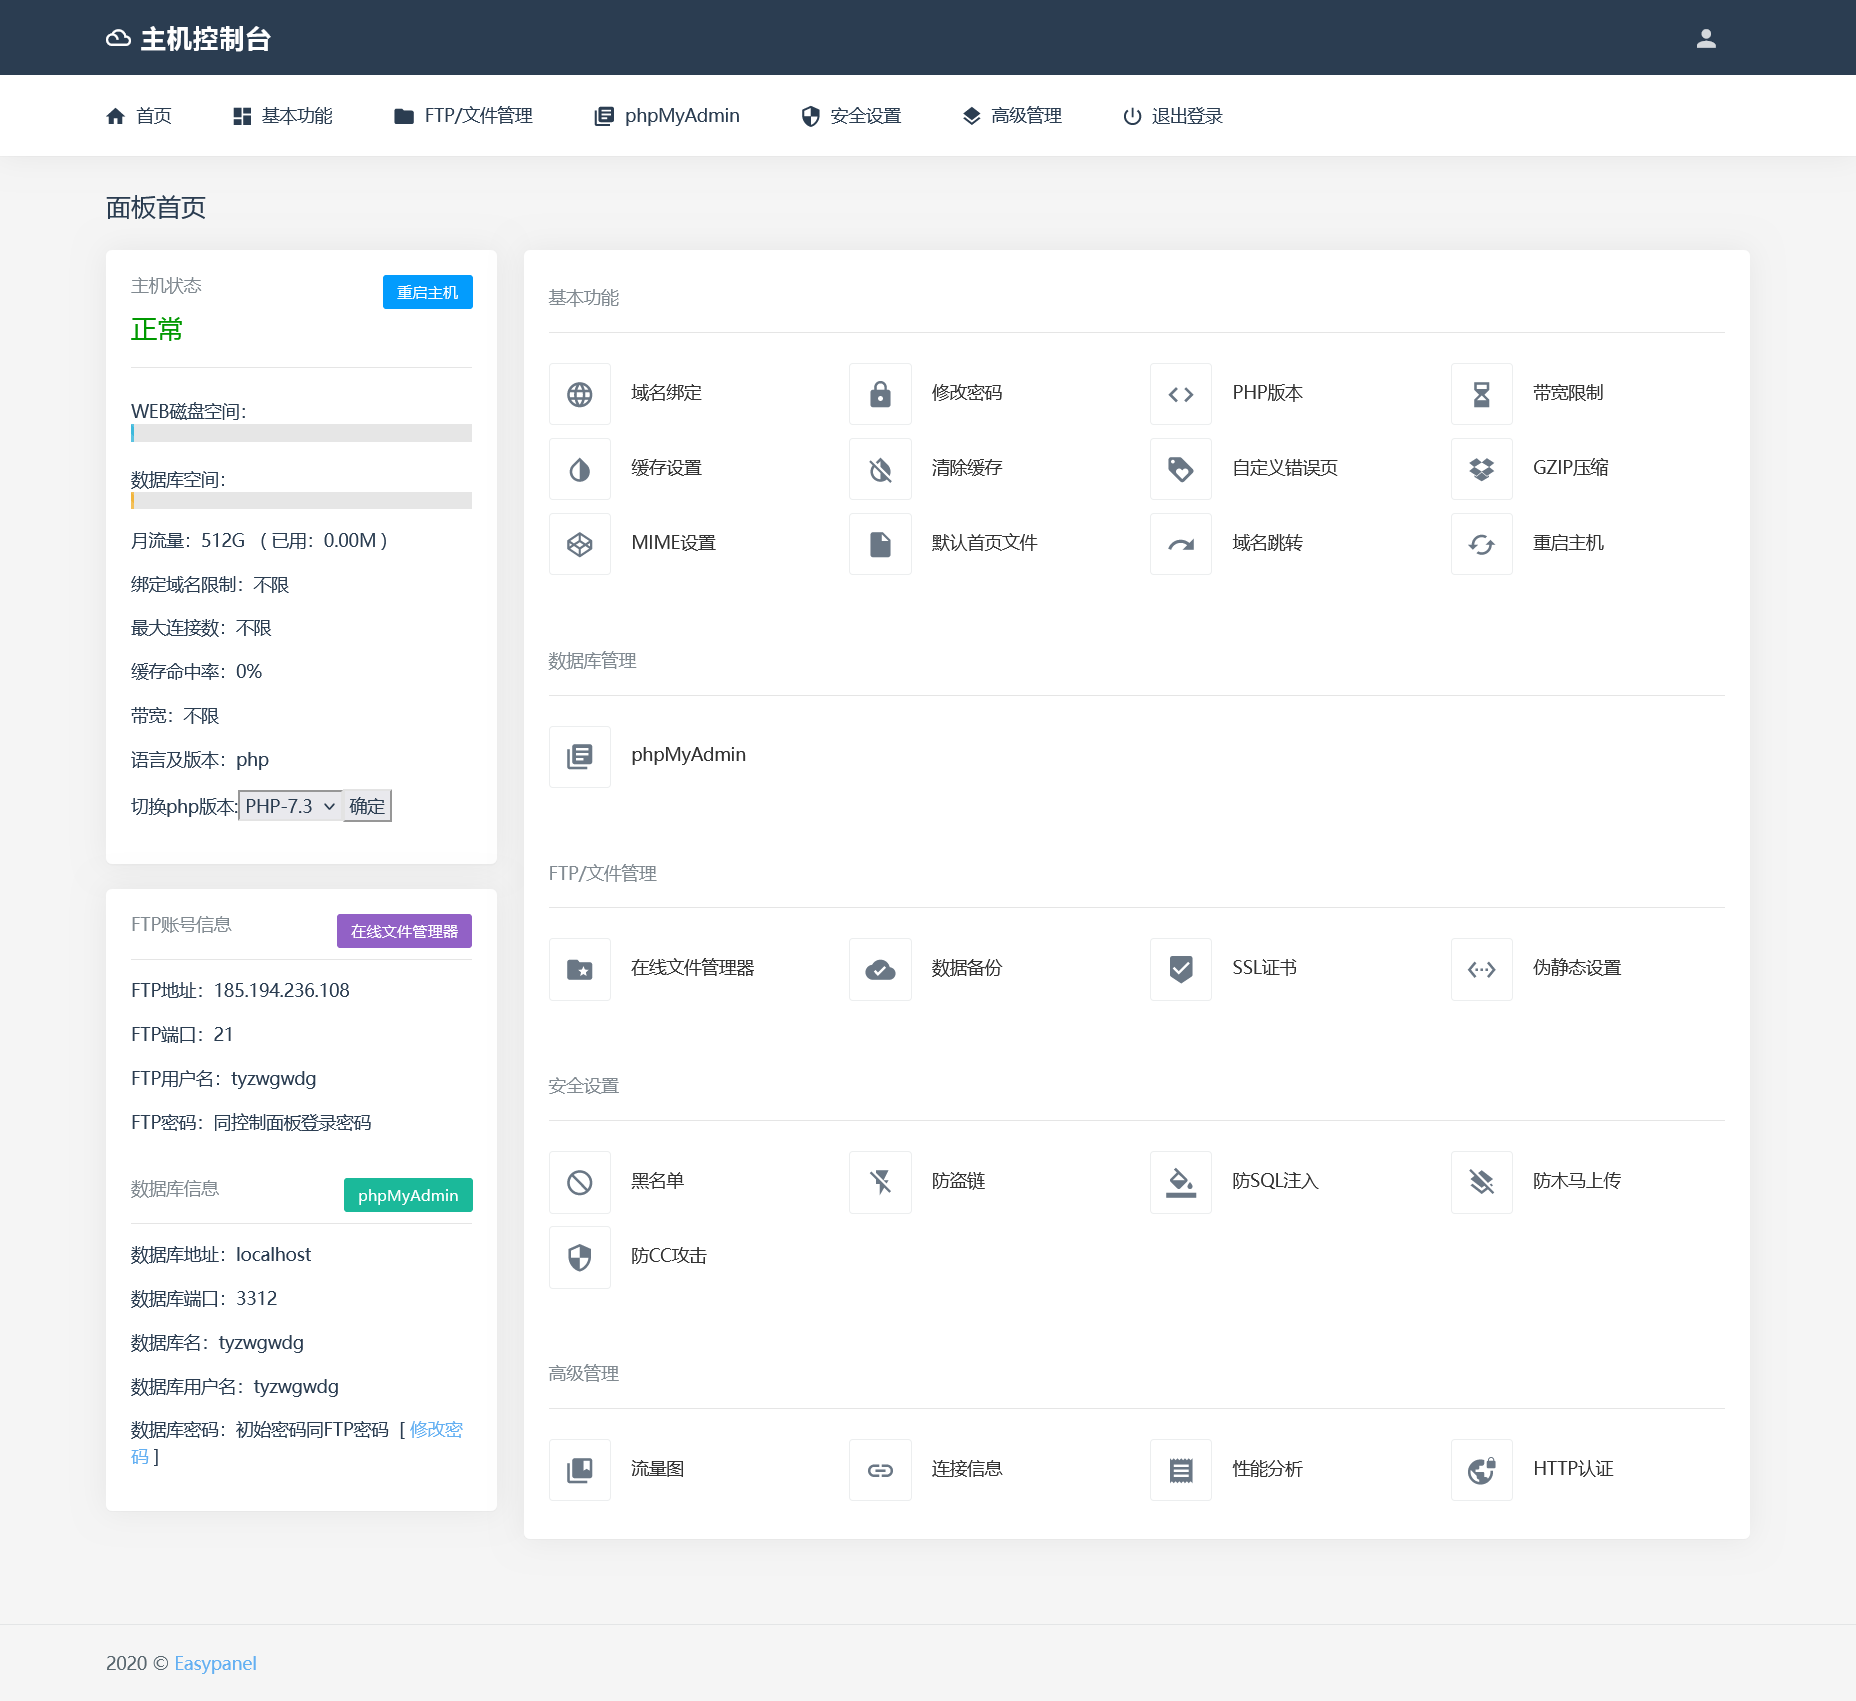Click the HTTP认证 text label
This screenshot has height=1701, width=1856.
click(x=1574, y=1469)
